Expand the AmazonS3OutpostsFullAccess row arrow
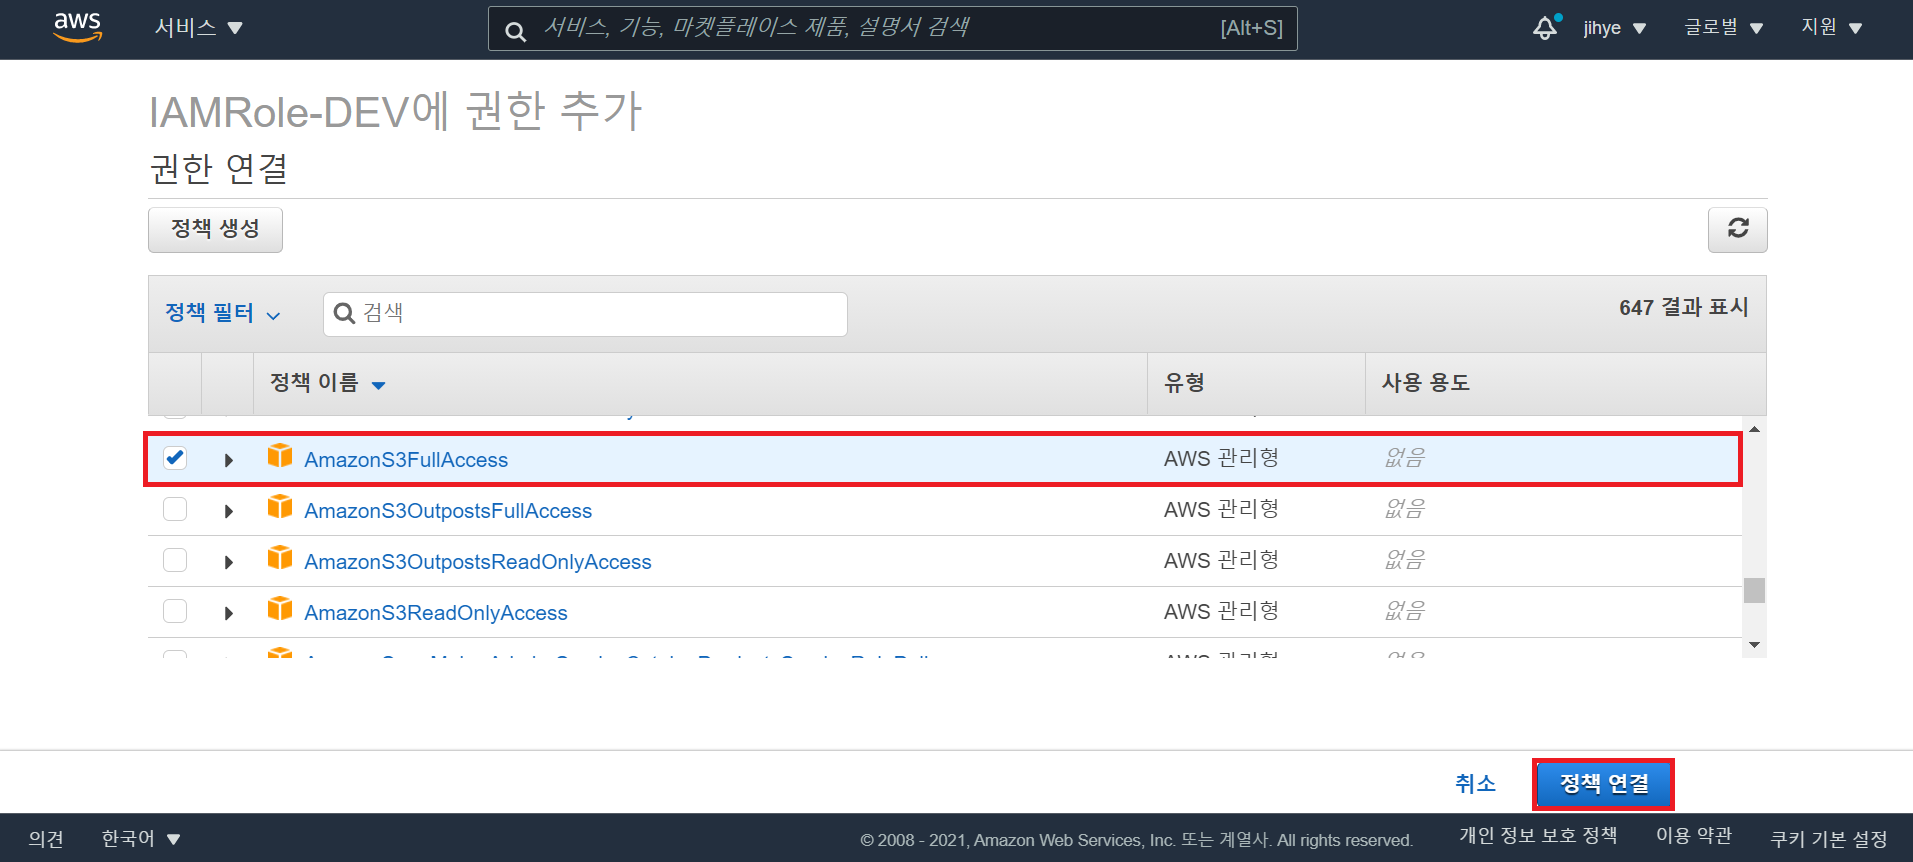 tap(229, 511)
